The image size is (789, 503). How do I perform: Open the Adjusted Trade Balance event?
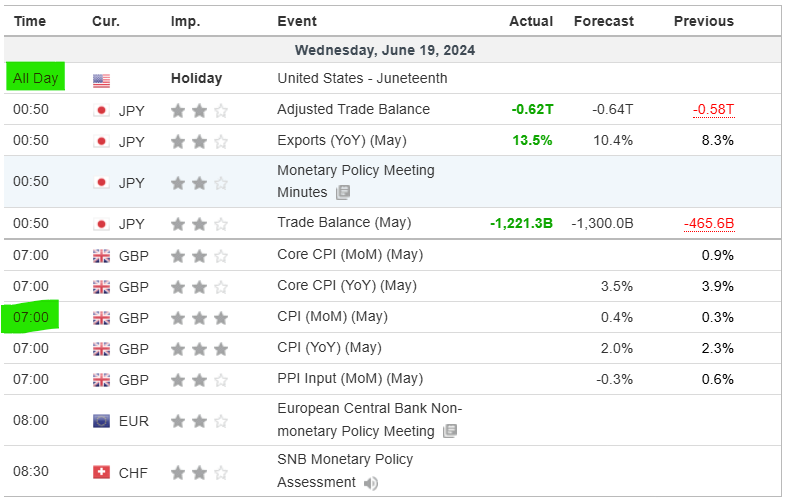pos(353,110)
